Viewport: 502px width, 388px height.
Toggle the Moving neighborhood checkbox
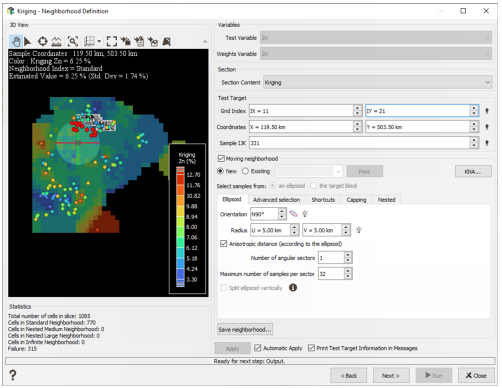click(x=221, y=158)
